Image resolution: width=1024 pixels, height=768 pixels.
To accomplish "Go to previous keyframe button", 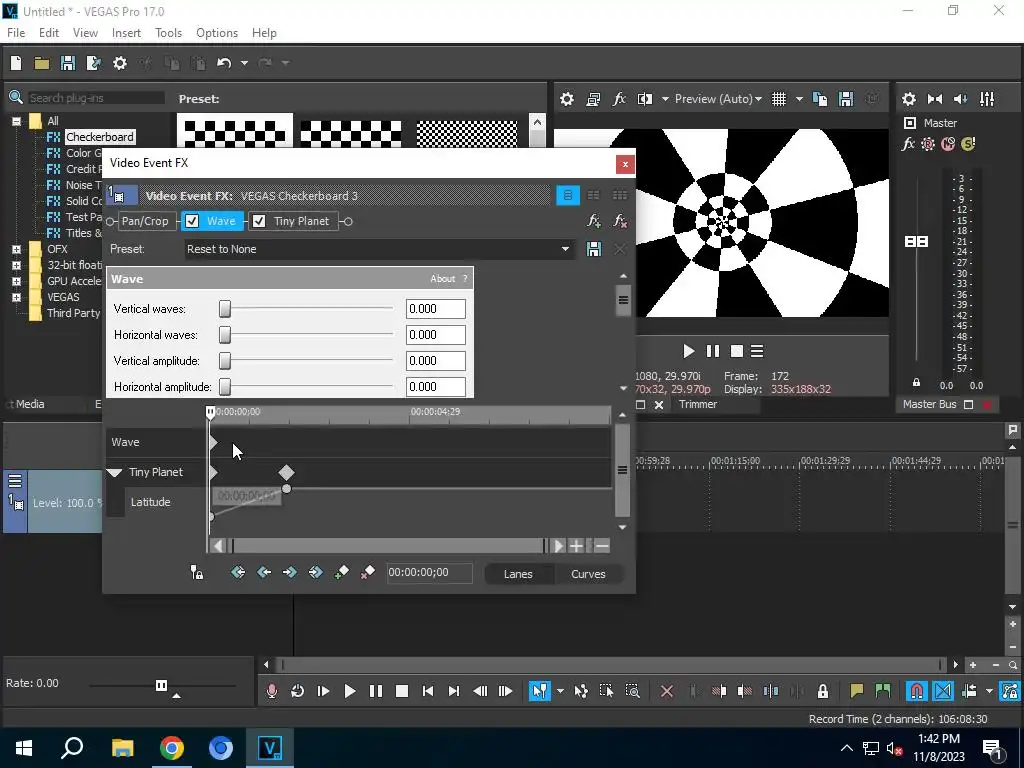I will (264, 573).
